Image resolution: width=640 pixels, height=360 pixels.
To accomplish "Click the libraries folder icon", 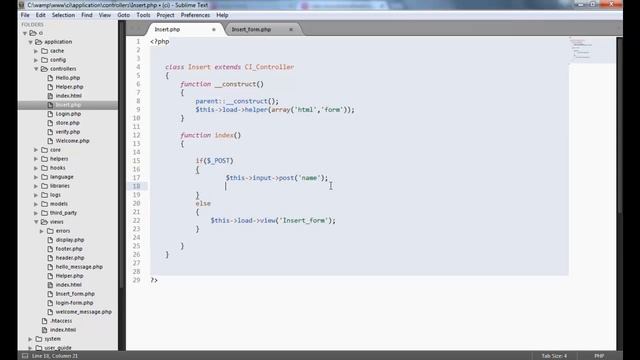I will (x=44, y=186).
